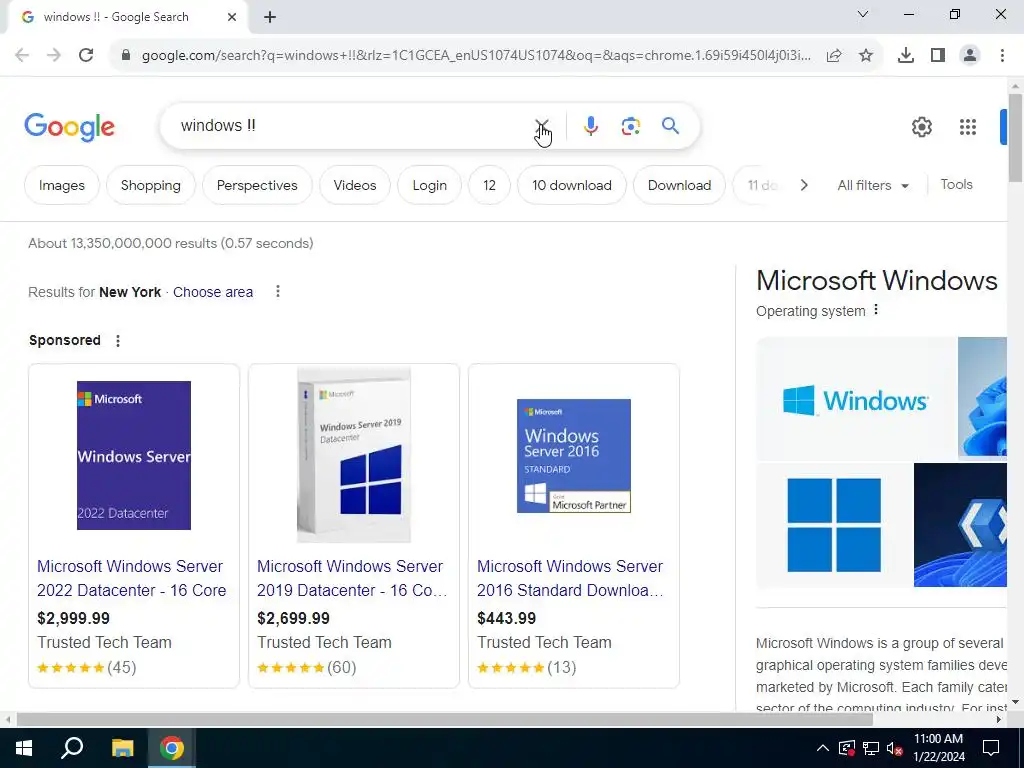Open the Windows logo wordmark image
Image resolution: width=1024 pixels, height=768 pixels.
(856, 399)
